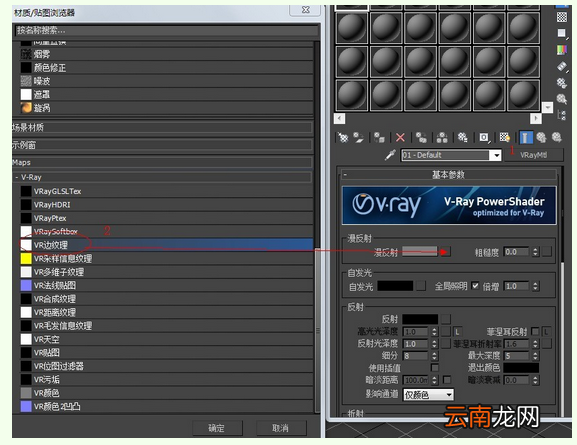Select the VRayHDRI map entry
This screenshot has height=445, width=577.
(166, 205)
